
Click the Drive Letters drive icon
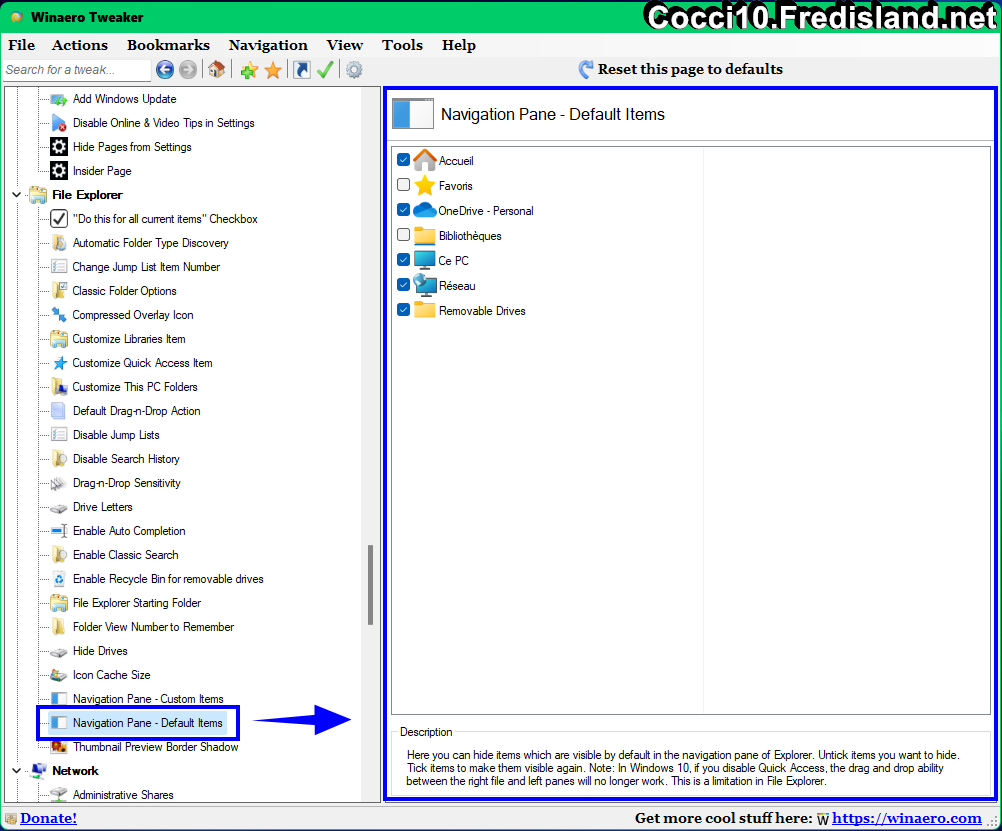coord(59,508)
